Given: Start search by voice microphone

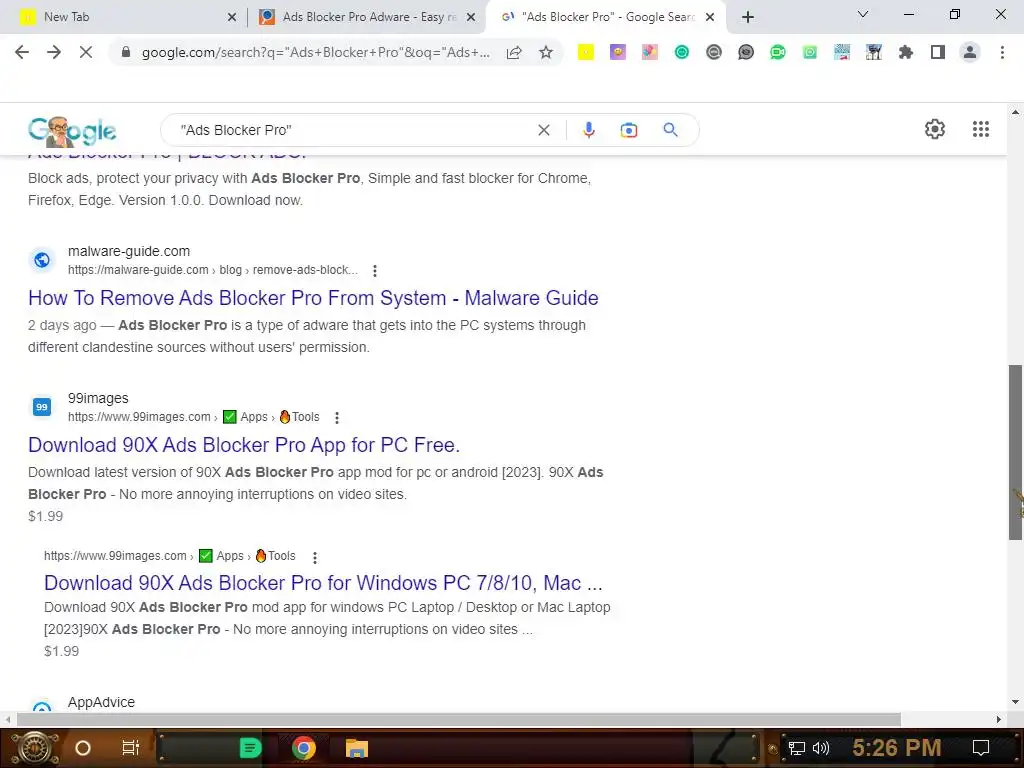Looking at the screenshot, I should click(588, 130).
